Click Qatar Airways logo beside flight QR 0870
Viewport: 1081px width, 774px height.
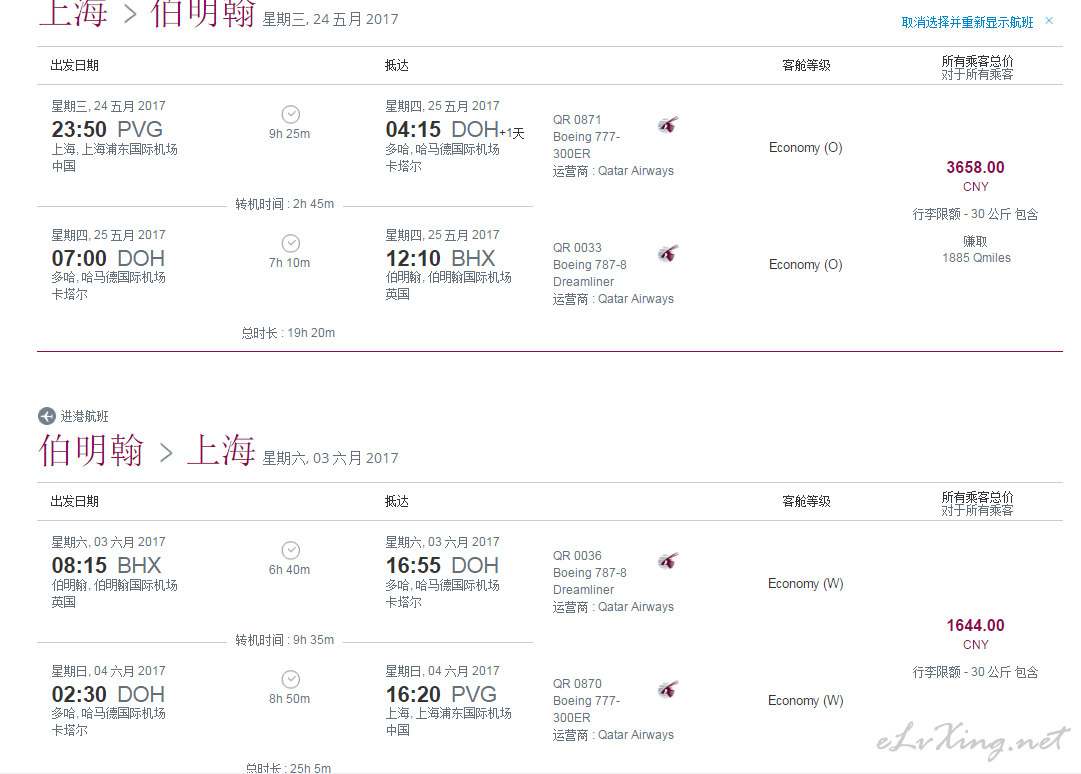(668, 689)
